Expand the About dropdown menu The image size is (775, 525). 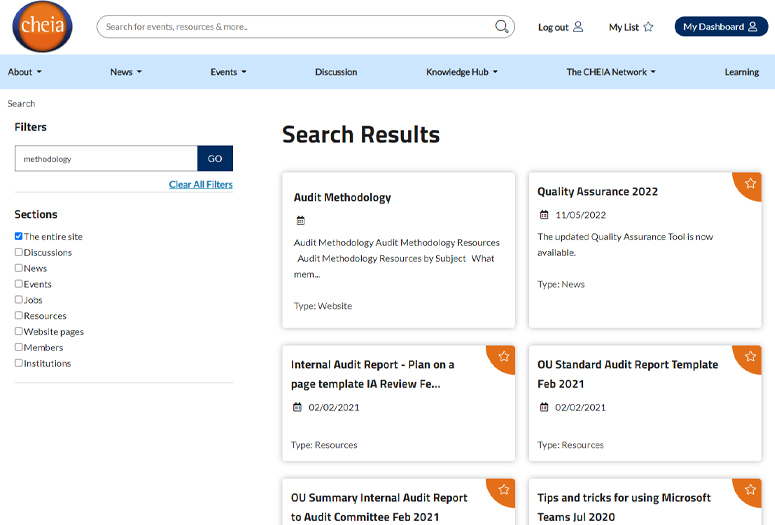pos(25,72)
